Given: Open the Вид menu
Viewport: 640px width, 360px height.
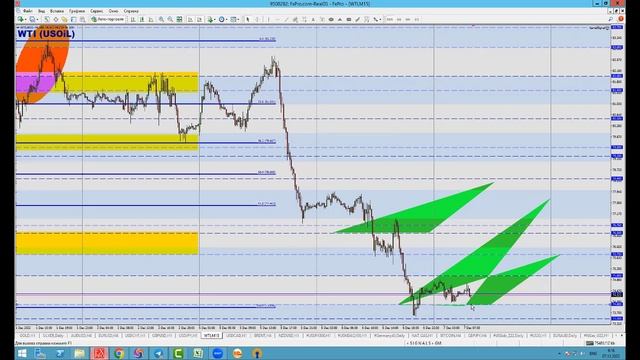Looking at the screenshot, I should pos(42,11).
